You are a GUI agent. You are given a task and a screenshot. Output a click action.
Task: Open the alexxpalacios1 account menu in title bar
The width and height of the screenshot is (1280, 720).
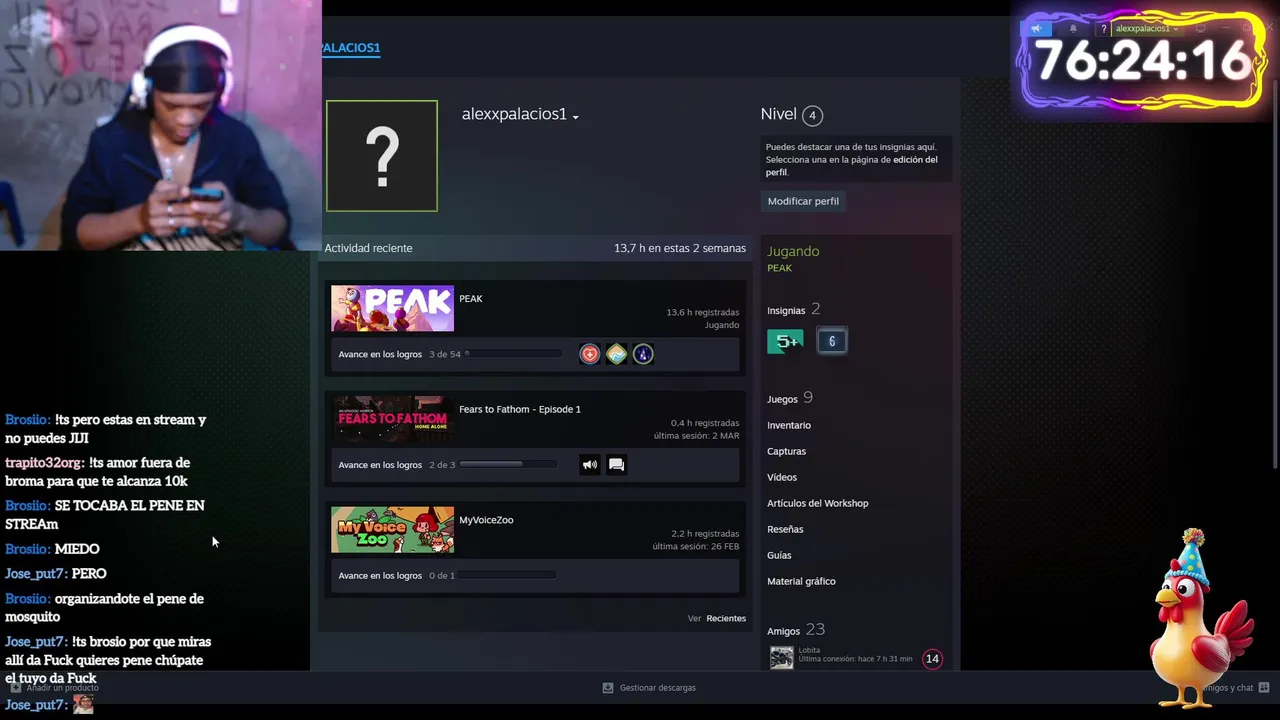pyautogui.click(x=1146, y=29)
